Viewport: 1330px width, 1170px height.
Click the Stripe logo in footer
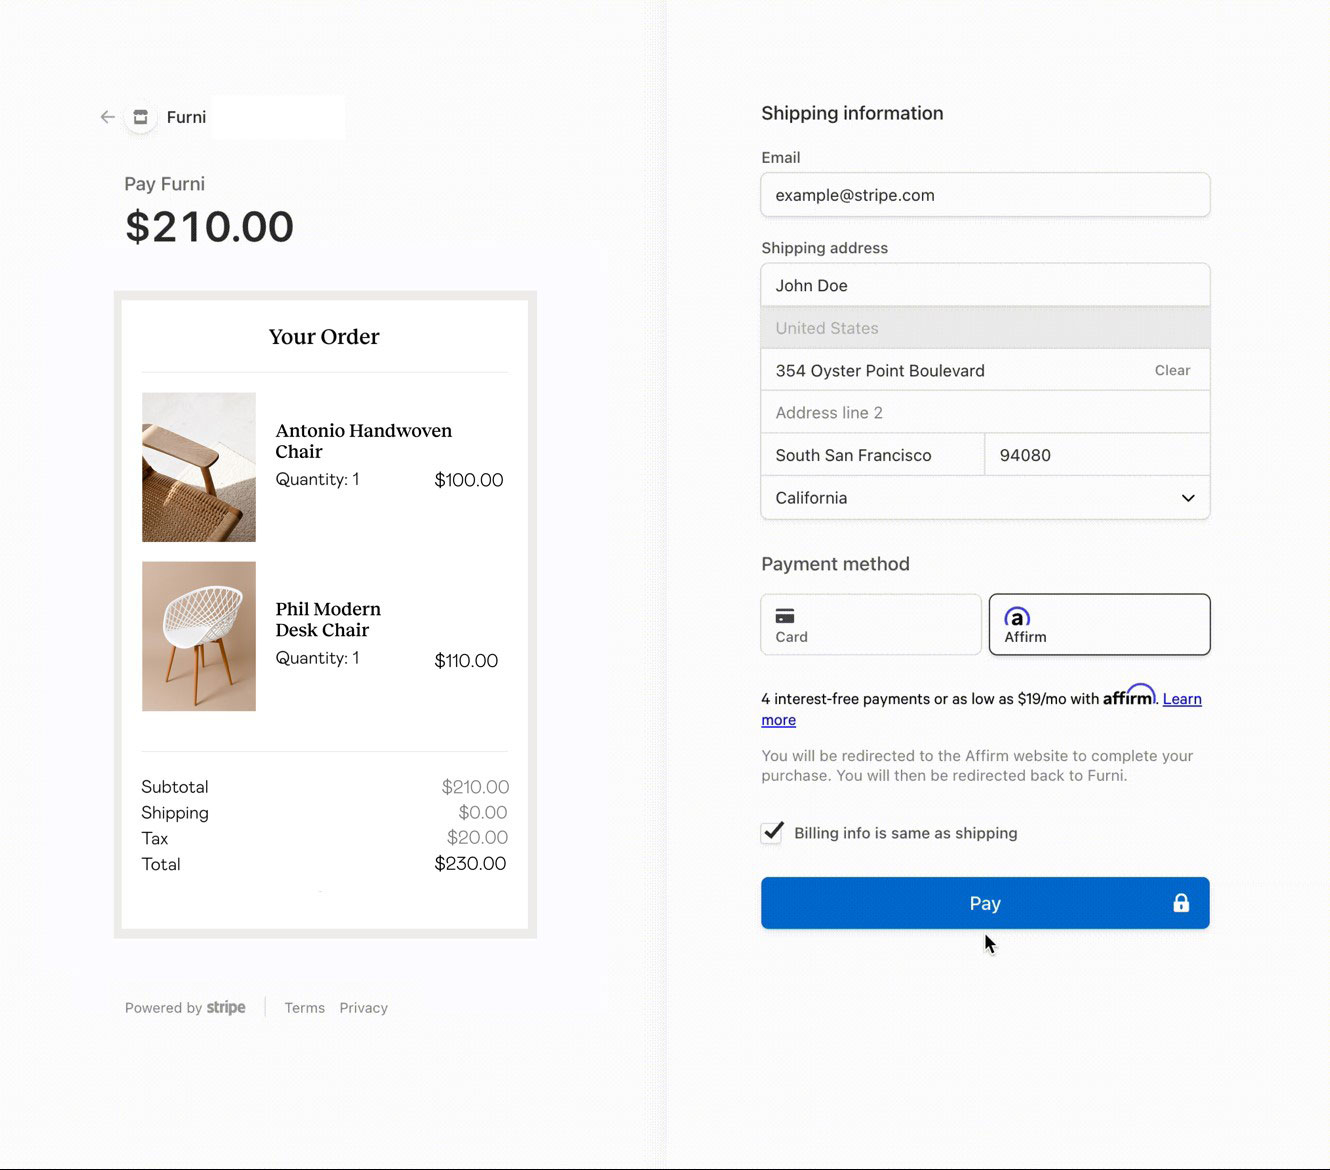click(226, 1007)
